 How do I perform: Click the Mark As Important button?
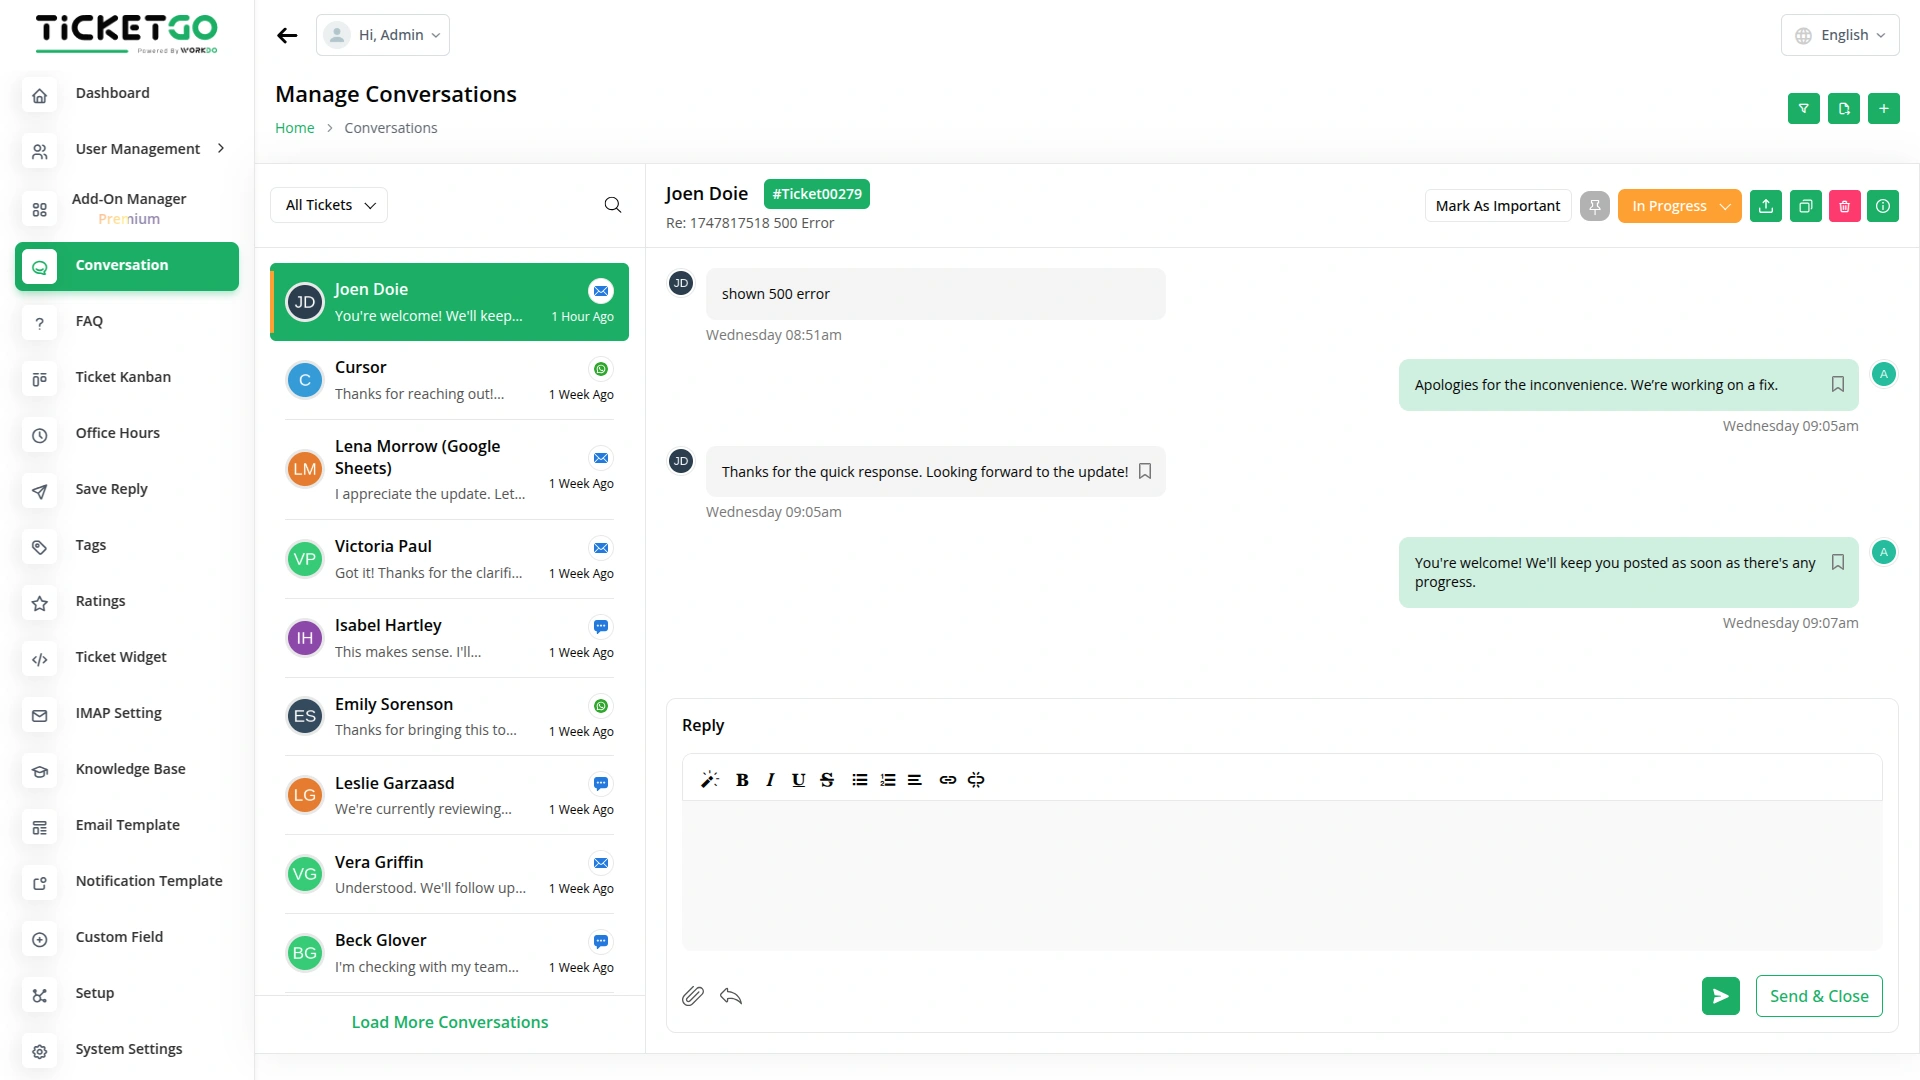1497,206
